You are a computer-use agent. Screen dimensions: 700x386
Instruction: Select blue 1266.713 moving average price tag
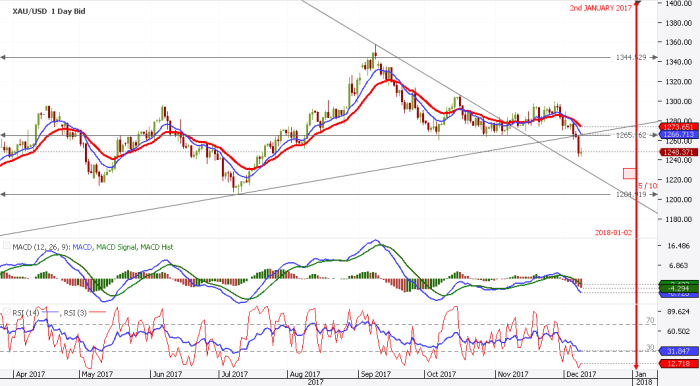679,134
